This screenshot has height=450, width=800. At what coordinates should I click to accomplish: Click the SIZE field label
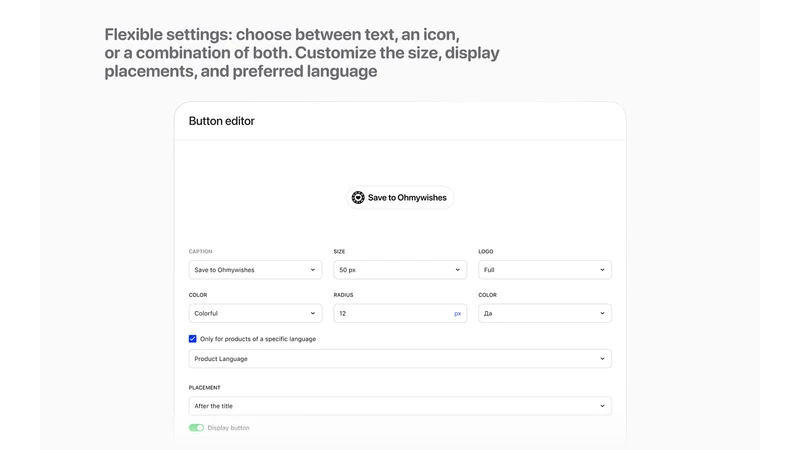[x=339, y=252]
